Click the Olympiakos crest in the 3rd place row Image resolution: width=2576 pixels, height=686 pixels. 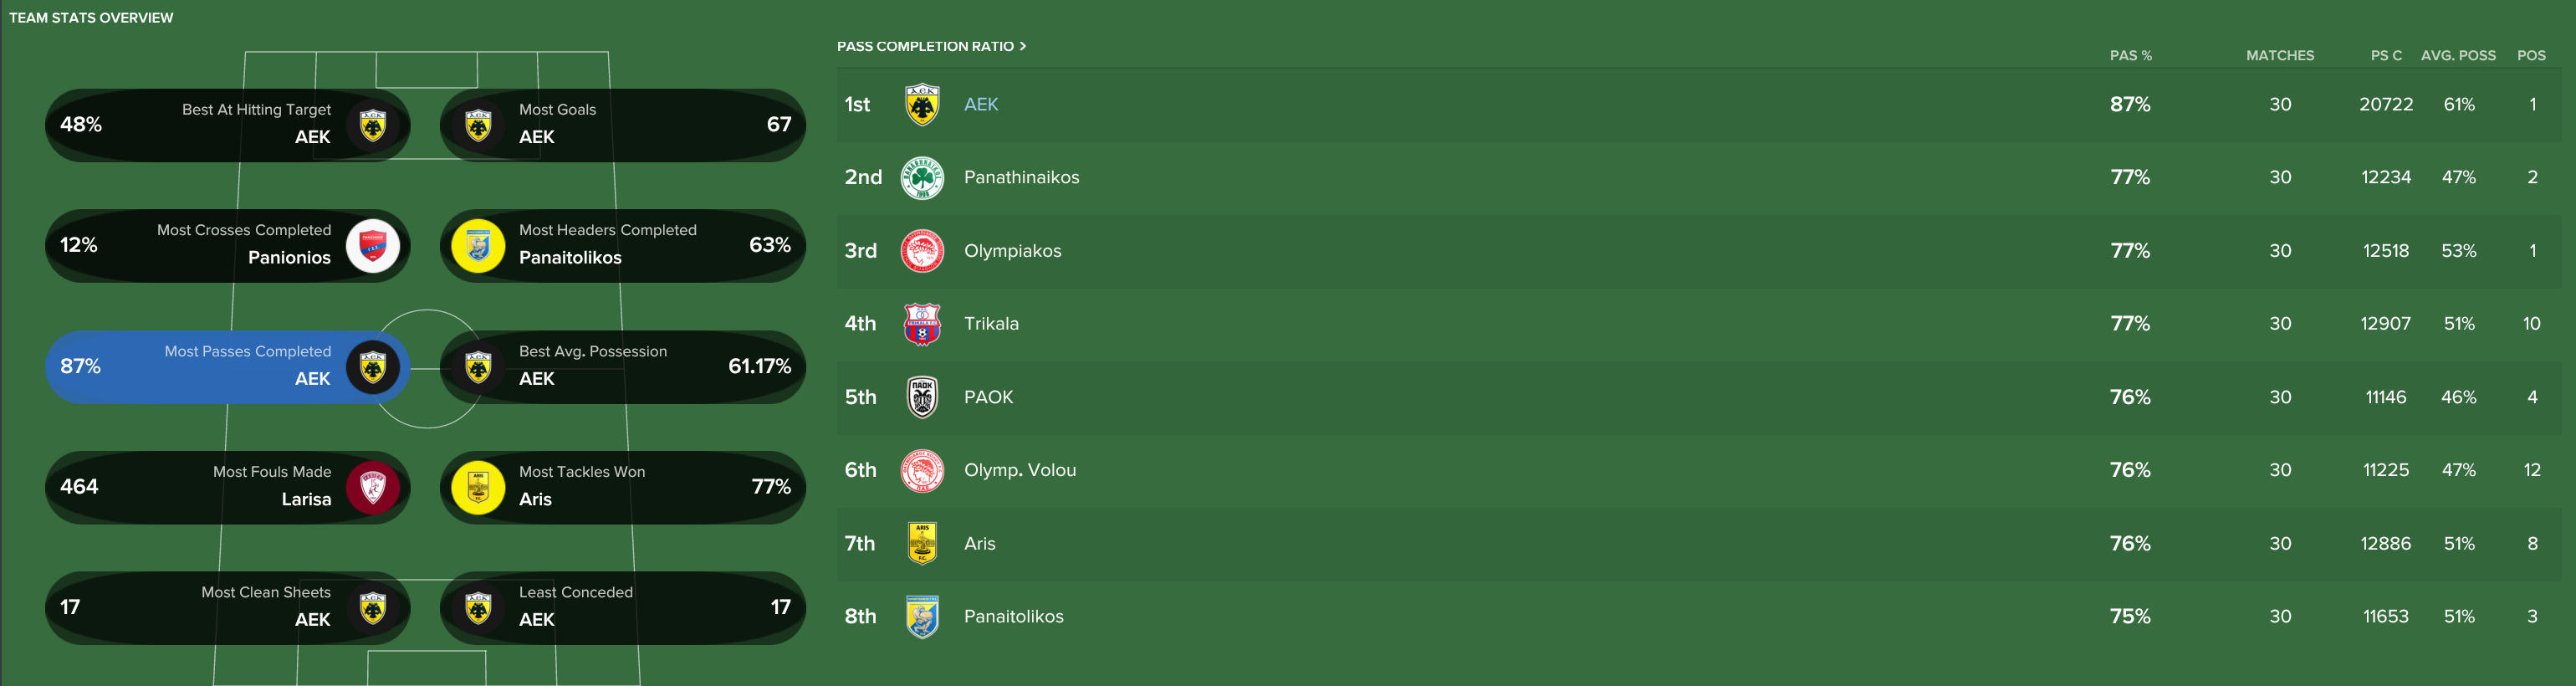pyautogui.click(x=921, y=251)
